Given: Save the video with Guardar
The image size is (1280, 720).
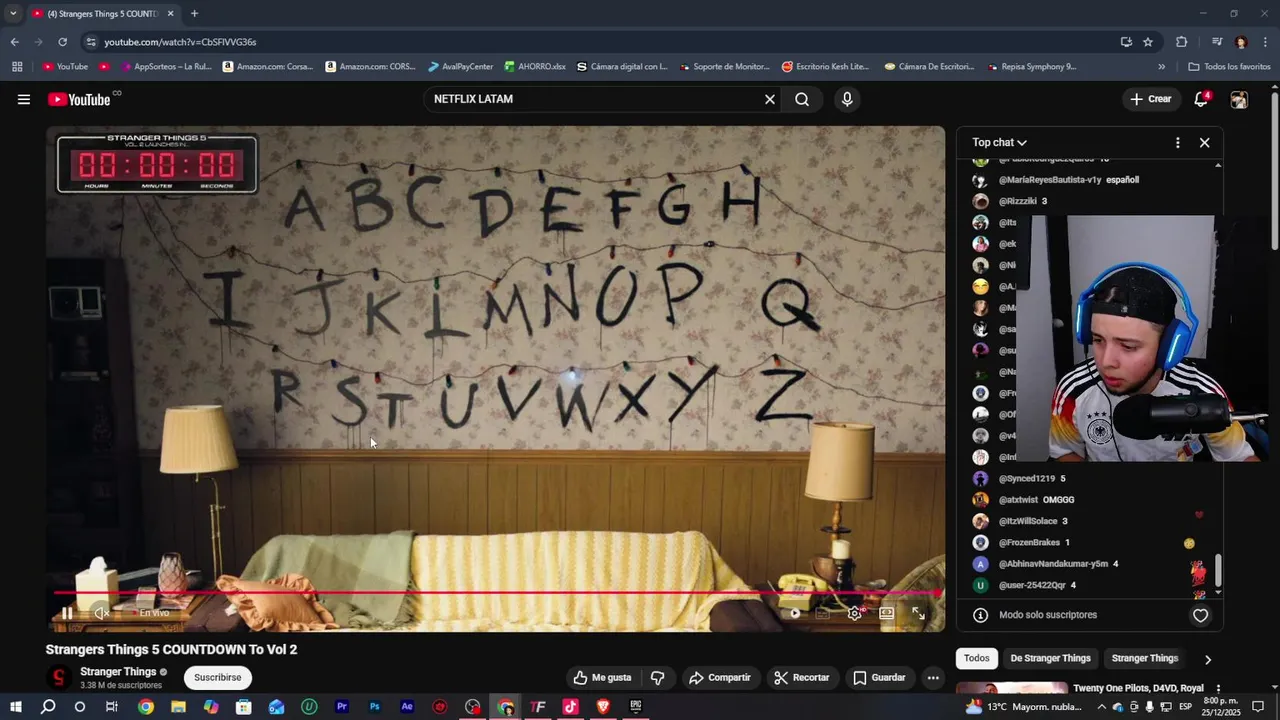Looking at the screenshot, I should [x=879, y=677].
